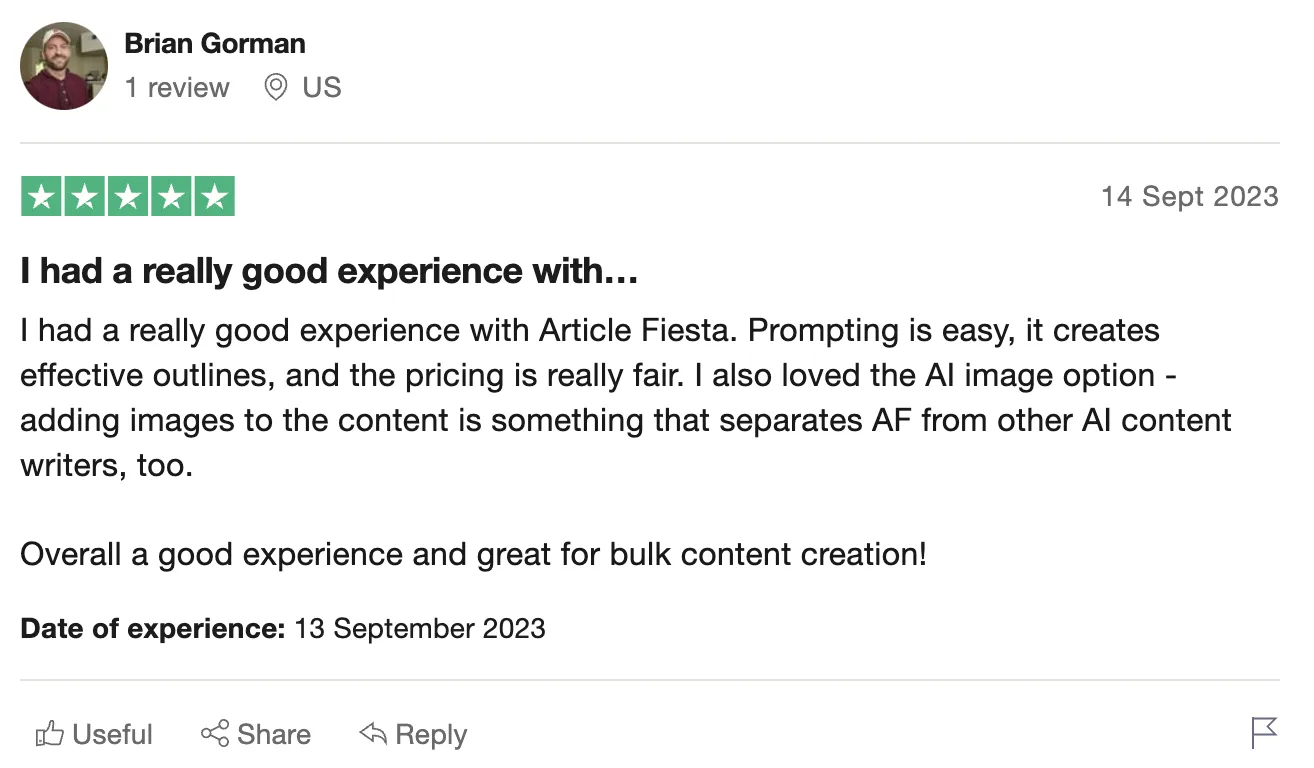Click the review date 14 Sept 2023

(x=1189, y=196)
